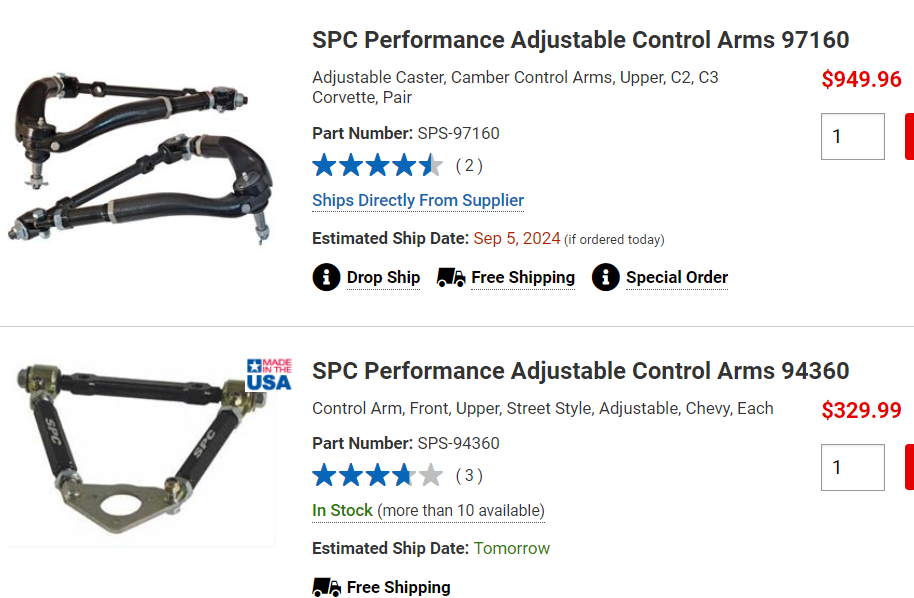Open the SPC Performance Control Arms 94360 product page
Screen dimensions: 914x598
[580, 370]
